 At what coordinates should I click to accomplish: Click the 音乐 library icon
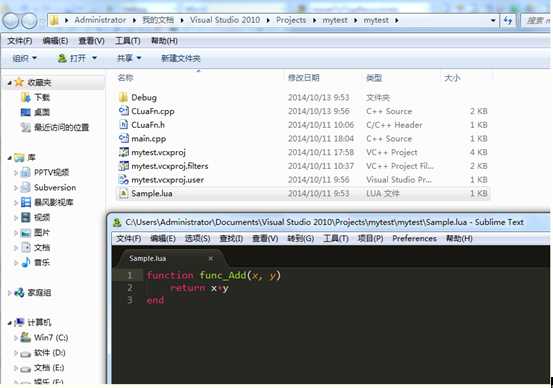point(26,262)
